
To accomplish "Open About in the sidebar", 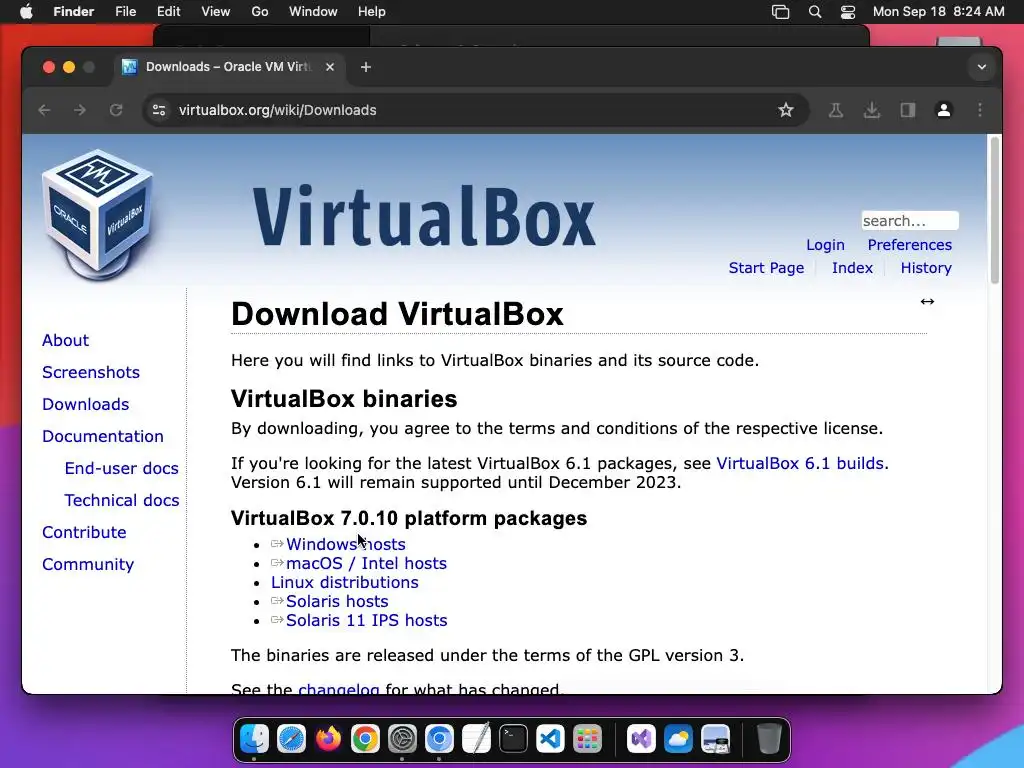I will [x=65, y=340].
